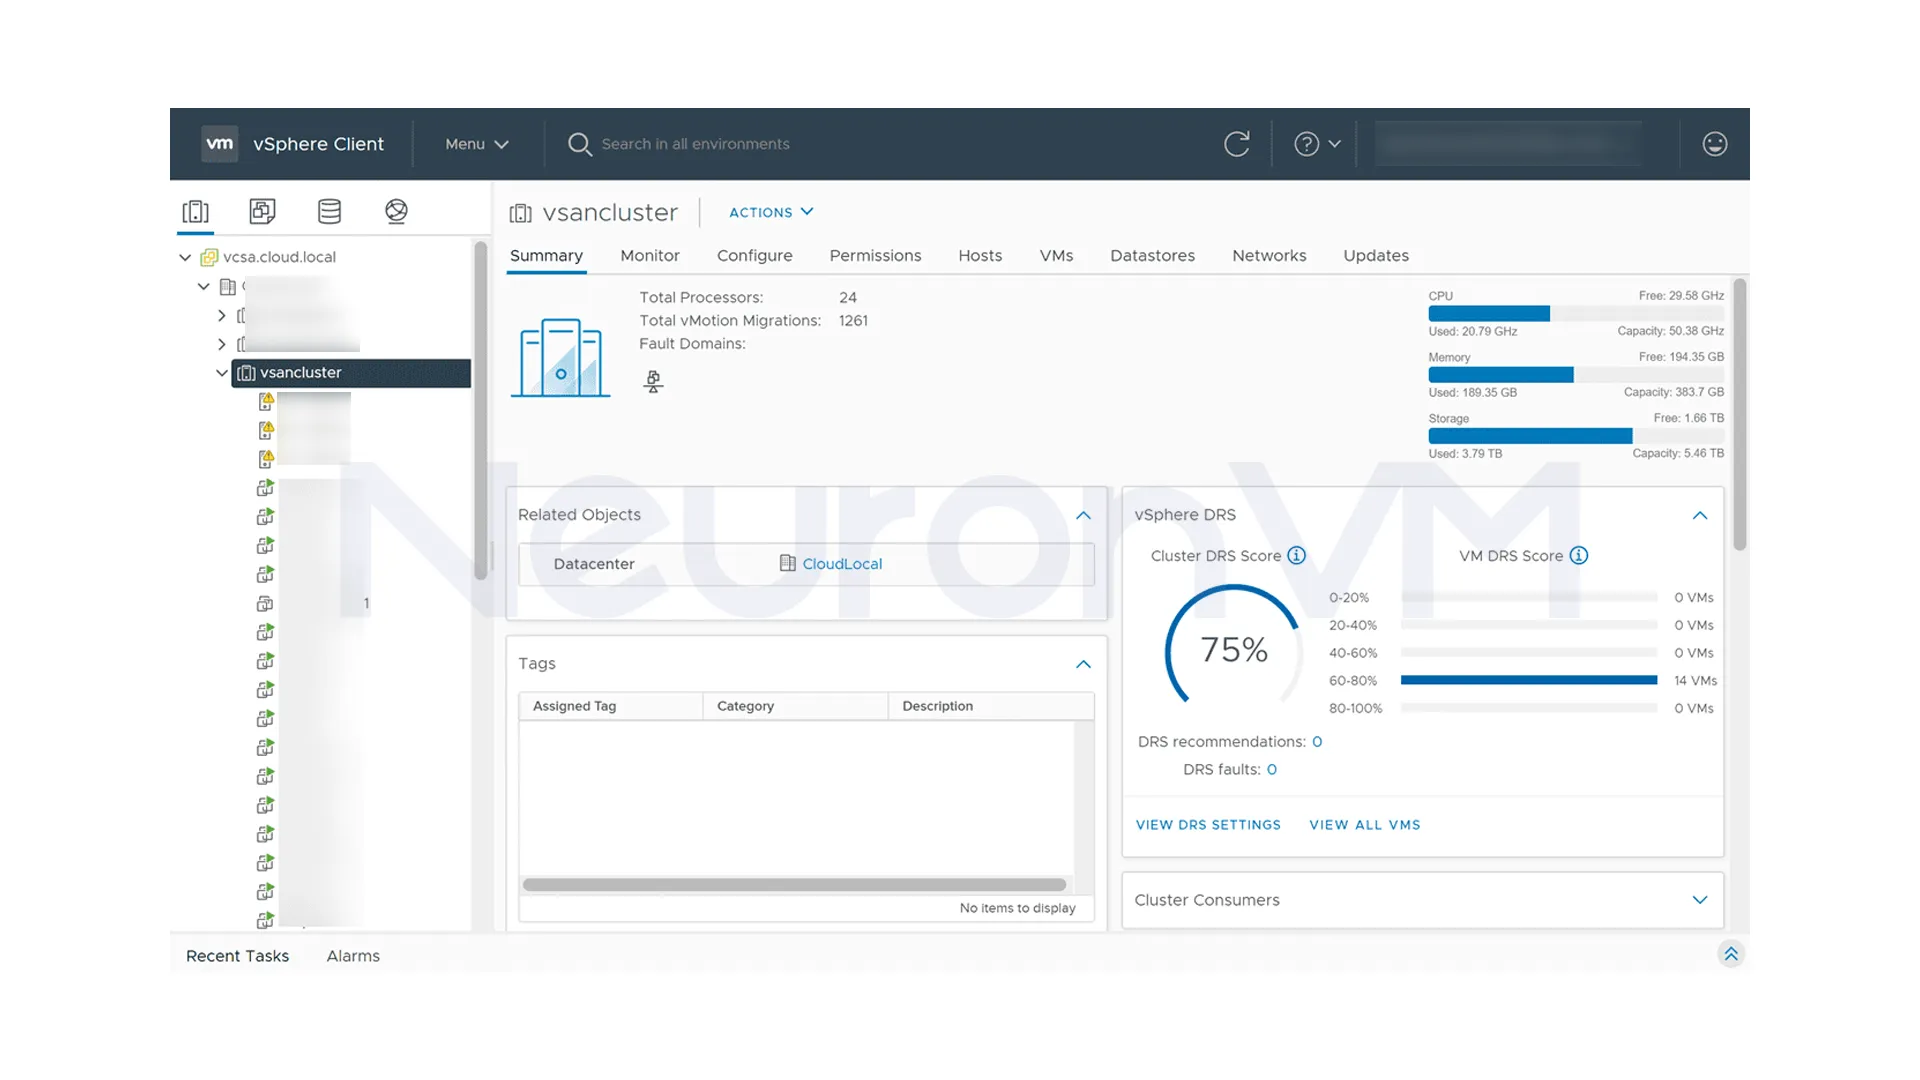
Task: Click the VM DRS Score info icon
Action: (1579, 555)
